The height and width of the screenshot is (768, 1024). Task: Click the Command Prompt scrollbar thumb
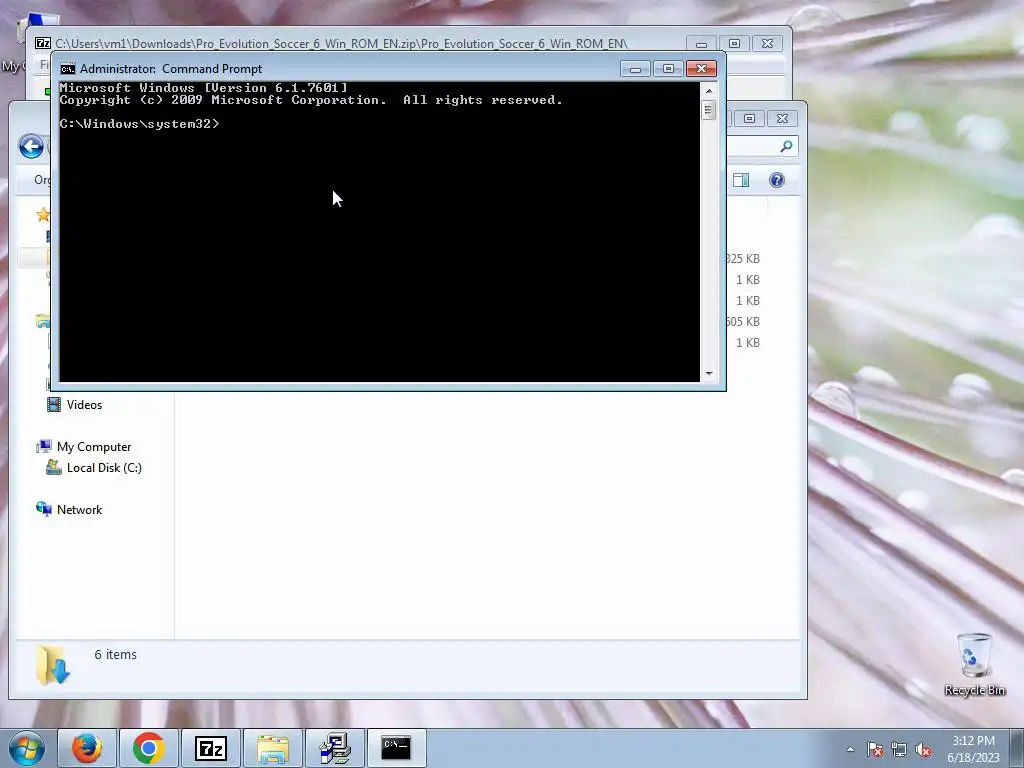tap(709, 110)
